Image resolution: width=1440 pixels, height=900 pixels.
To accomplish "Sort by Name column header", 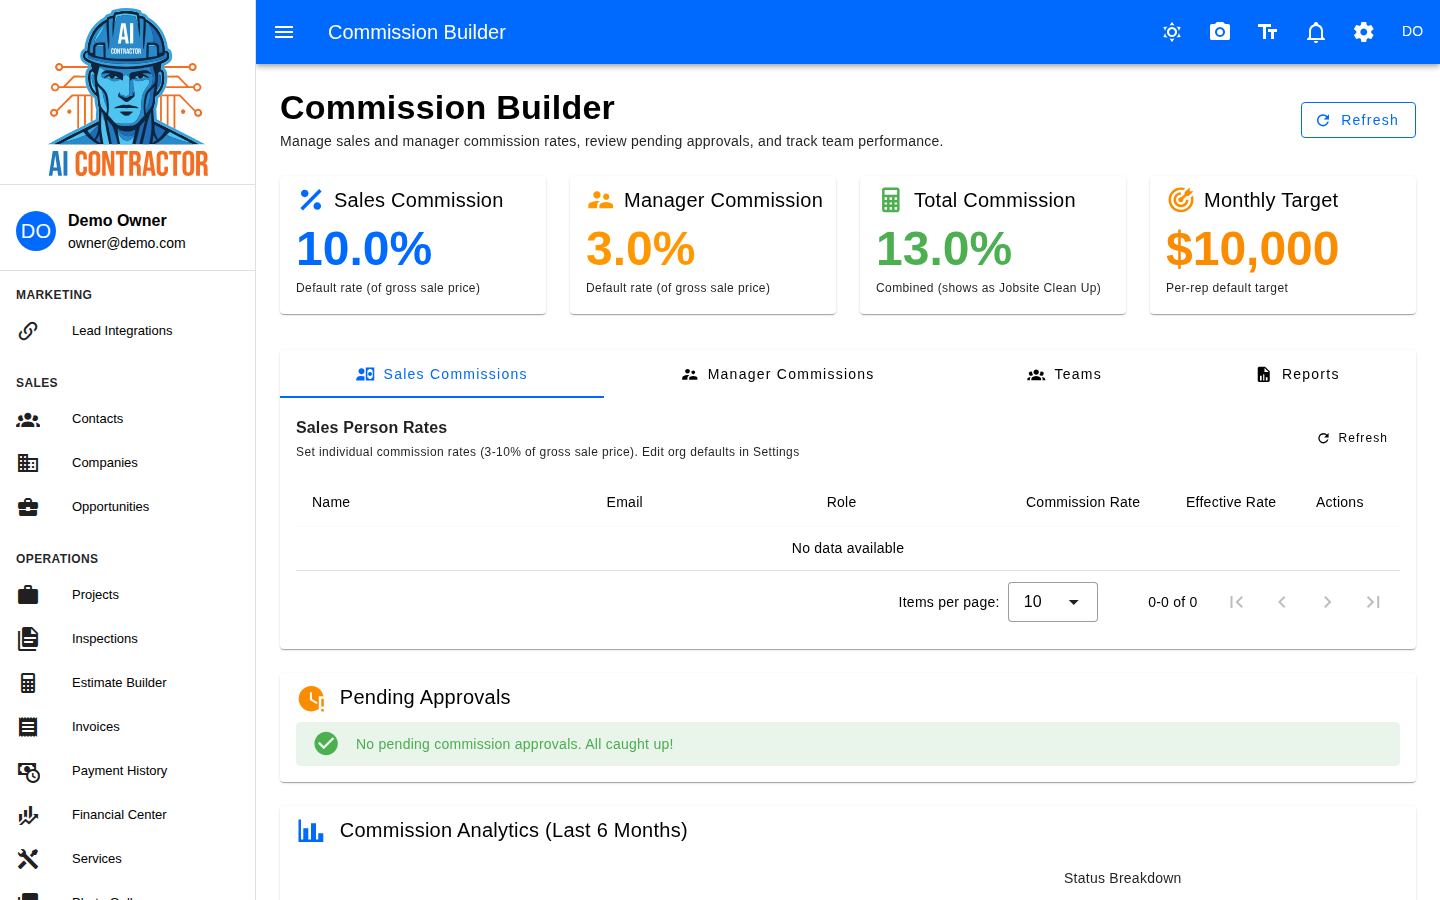I will click(x=331, y=502).
